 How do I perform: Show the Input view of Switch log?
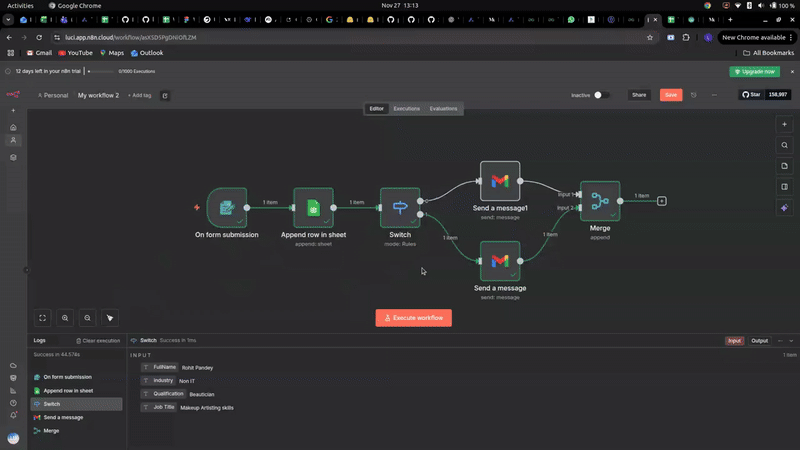734,341
